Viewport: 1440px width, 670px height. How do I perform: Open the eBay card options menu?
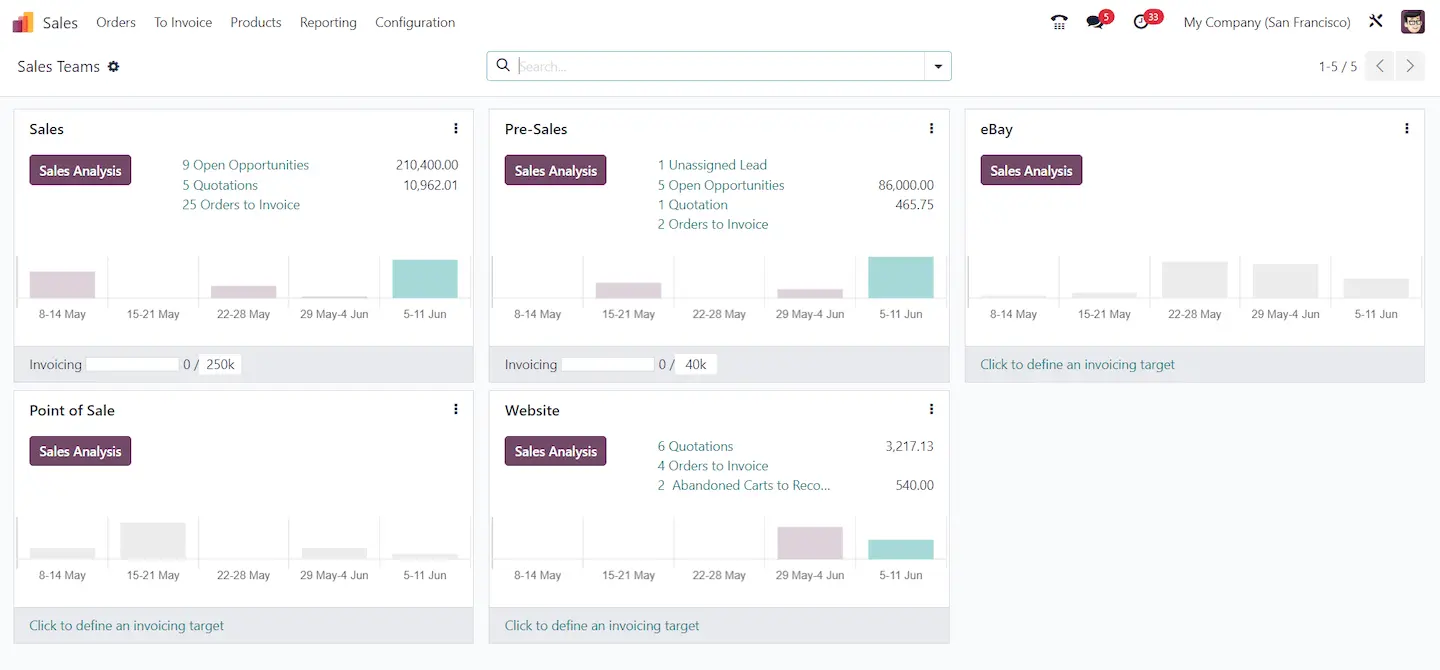pos(1407,129)
